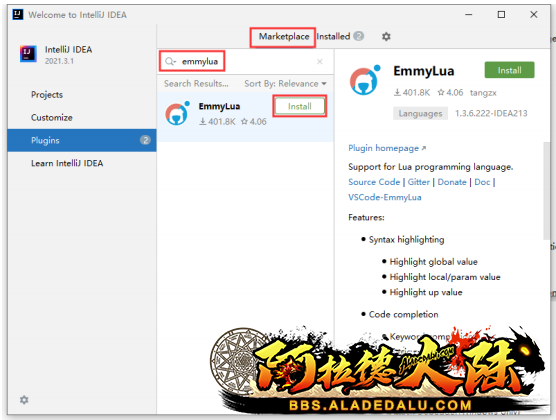The image size is (556, 420).
Task: Open Learn IntelliJ IDEA section
Action: [x=67, y=163]
